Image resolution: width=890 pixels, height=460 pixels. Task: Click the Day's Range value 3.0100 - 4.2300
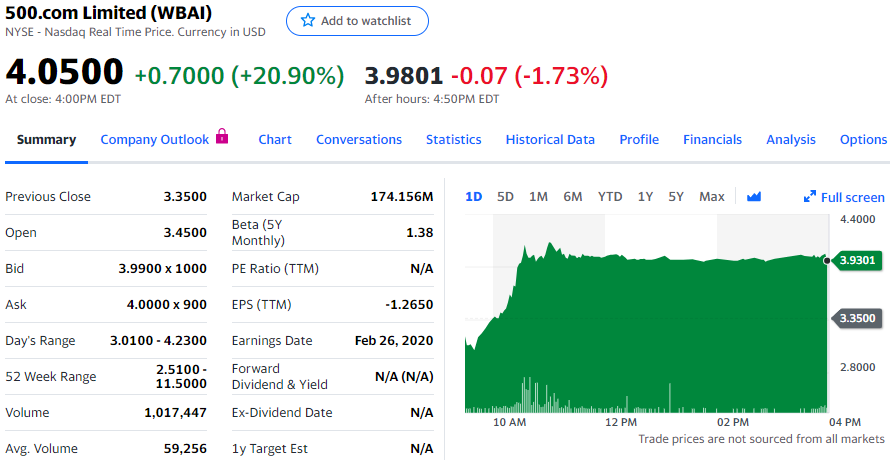(158, 341)
